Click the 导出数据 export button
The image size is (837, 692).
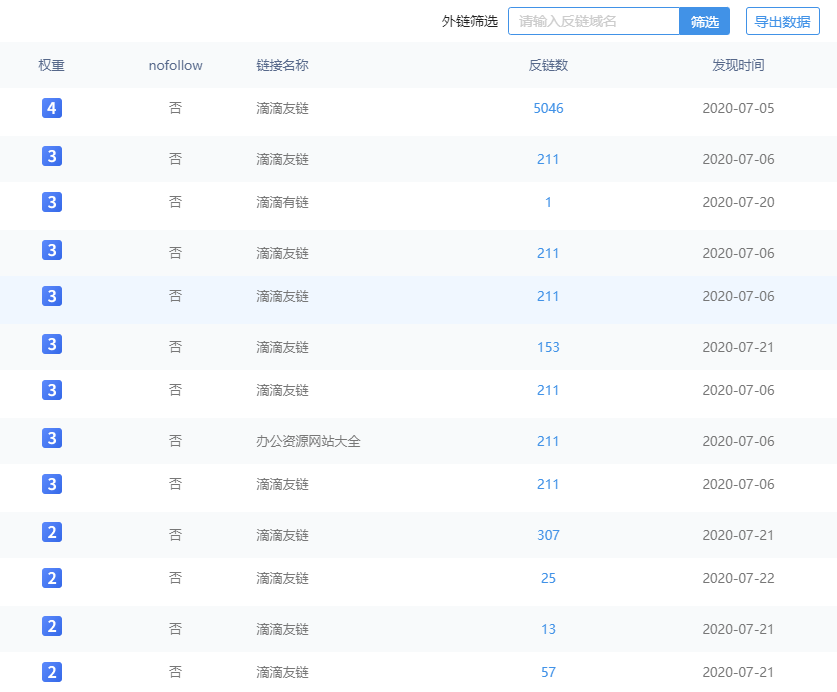click(x=782, y=21)
